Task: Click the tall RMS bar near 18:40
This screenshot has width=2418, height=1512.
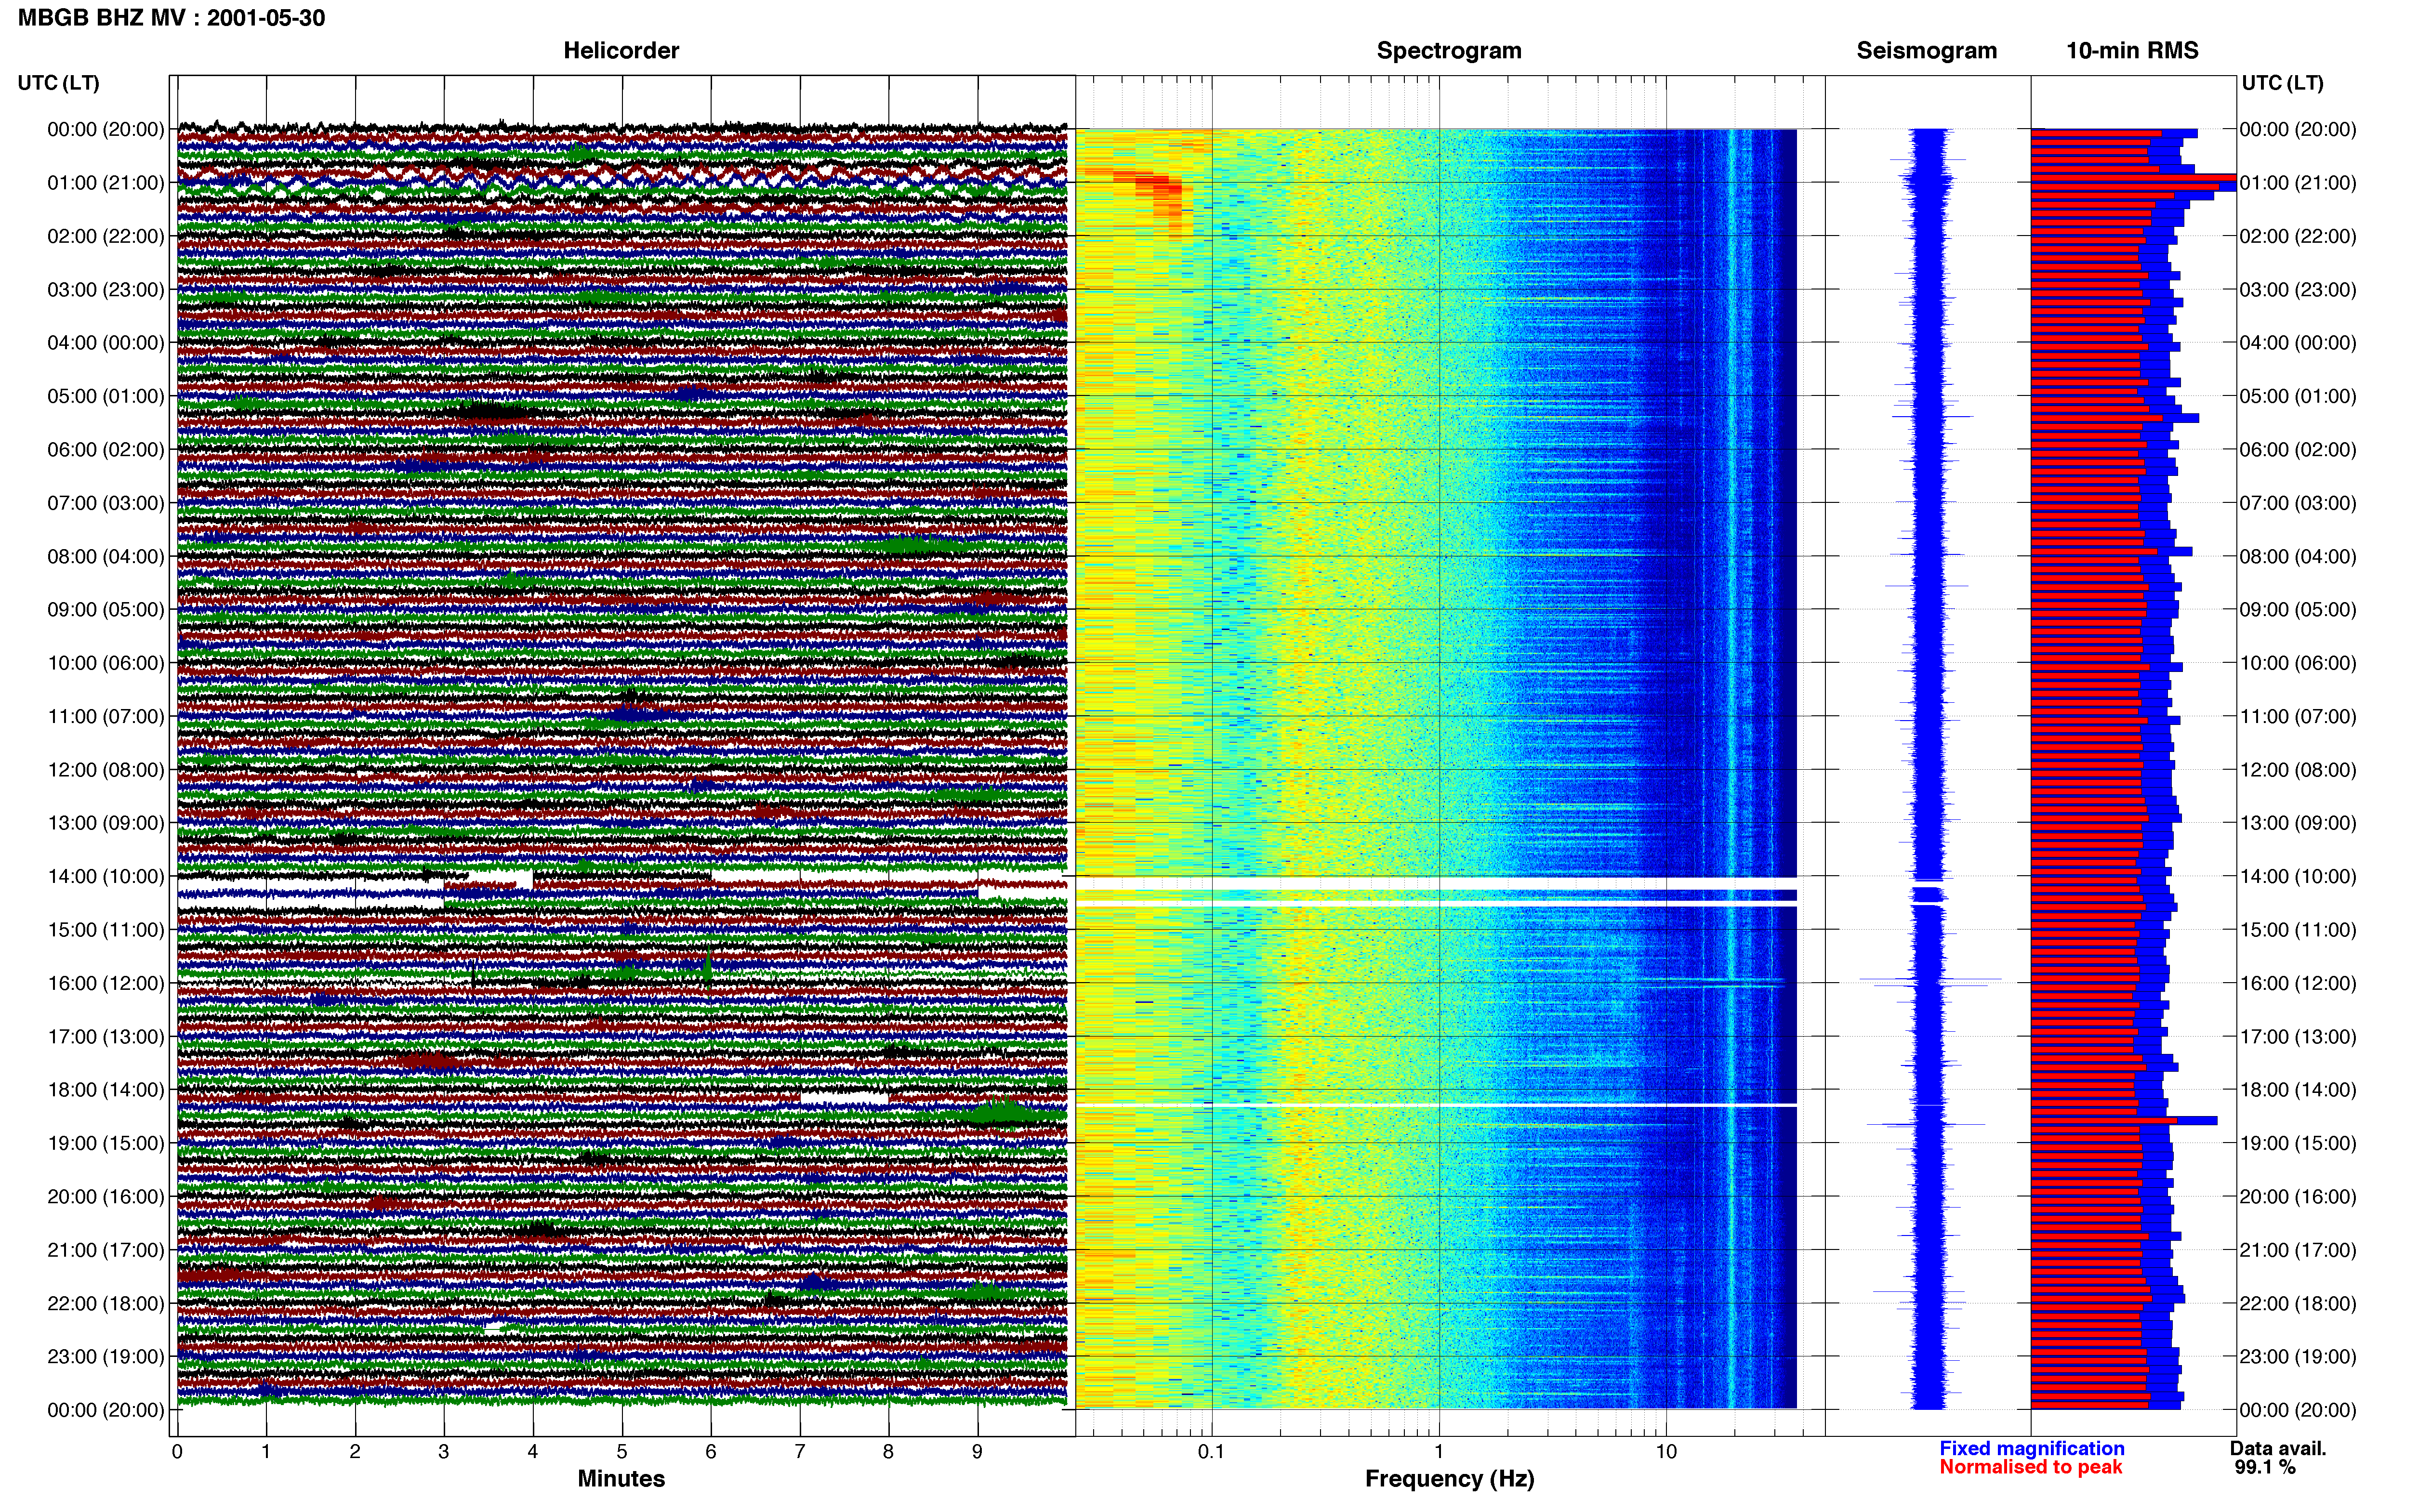Action: [x=2124, y=1120]
